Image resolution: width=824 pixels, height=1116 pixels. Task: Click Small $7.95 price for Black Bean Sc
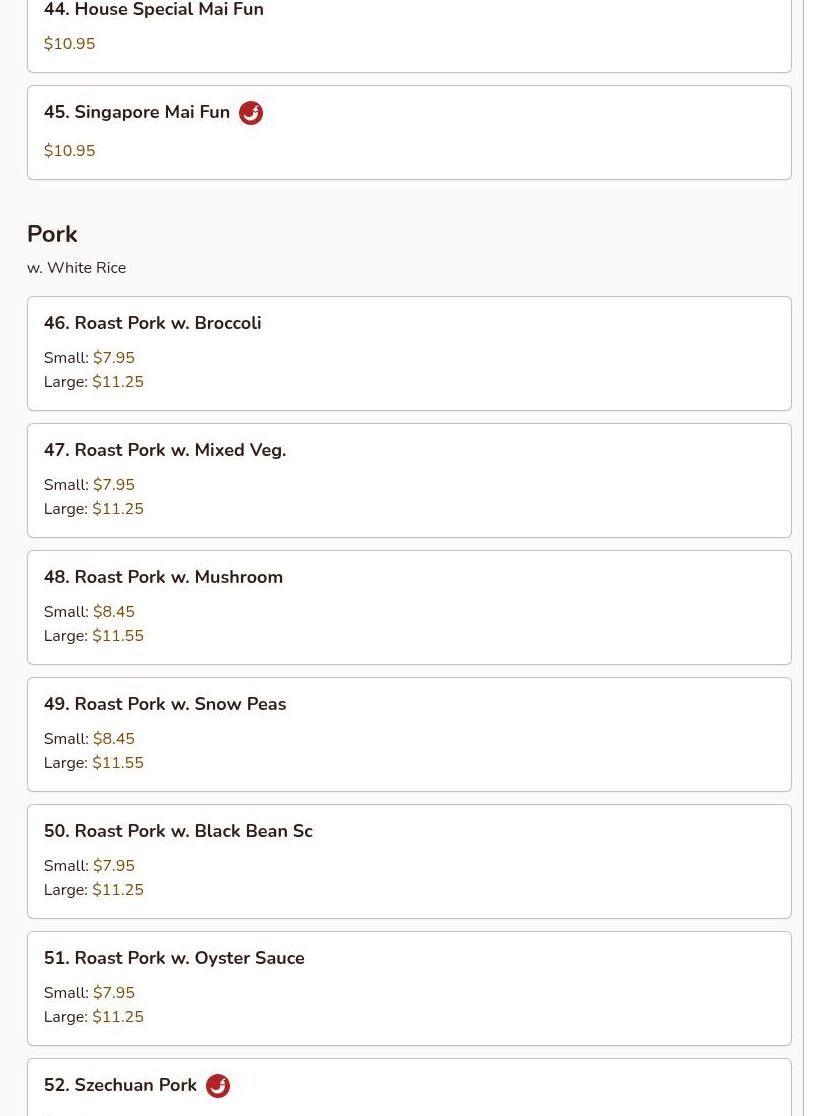pyautogui.click(x=114, y=866)
